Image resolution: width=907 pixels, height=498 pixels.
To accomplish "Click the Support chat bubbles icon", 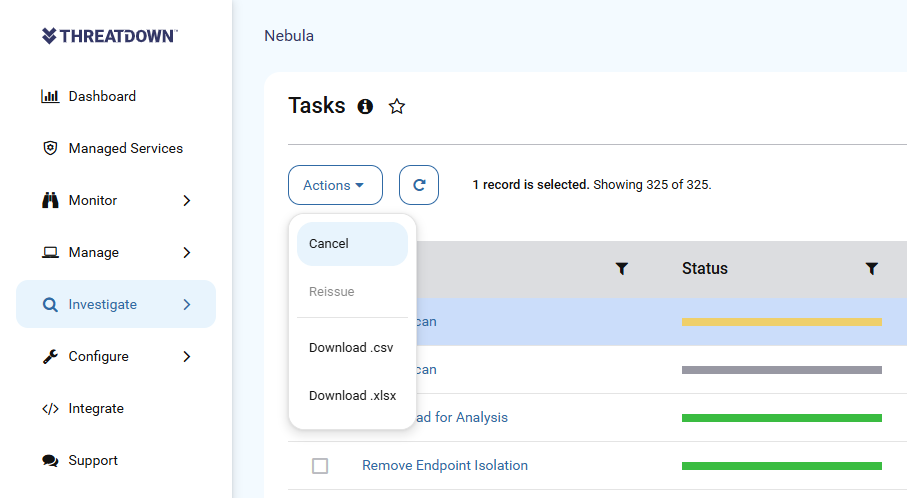I will 50,460.
